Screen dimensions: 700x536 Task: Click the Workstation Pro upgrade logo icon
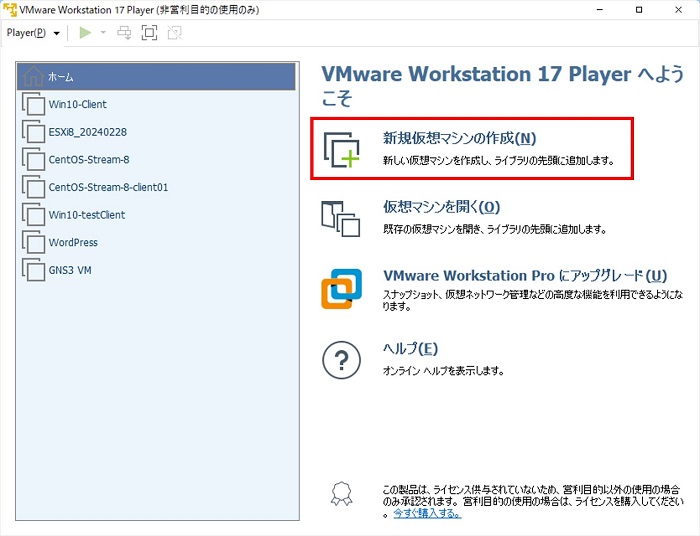point(342,289)
